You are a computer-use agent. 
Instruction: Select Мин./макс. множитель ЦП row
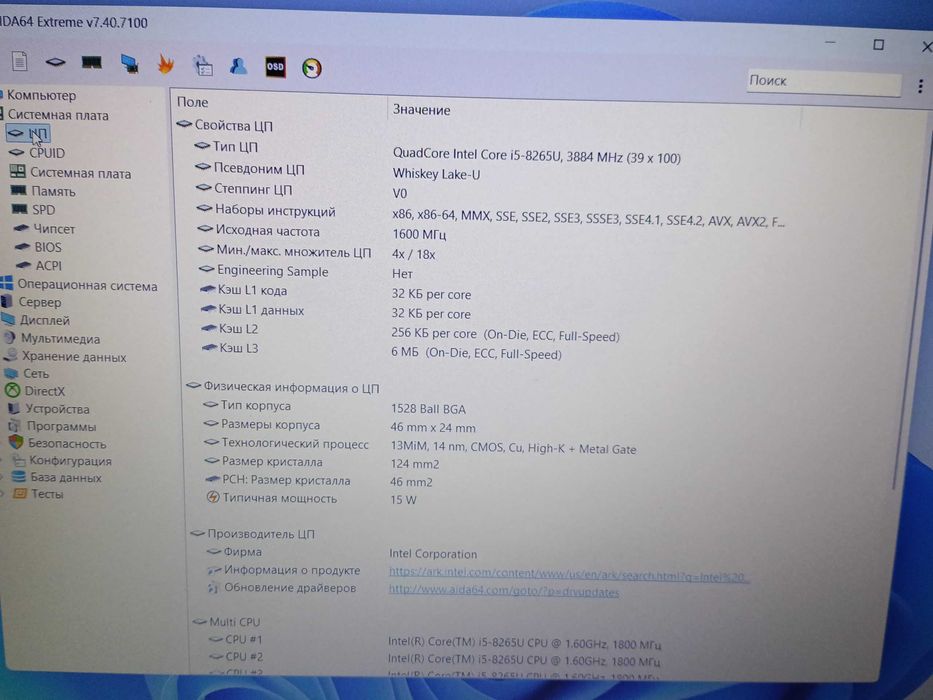coord(318,253)
